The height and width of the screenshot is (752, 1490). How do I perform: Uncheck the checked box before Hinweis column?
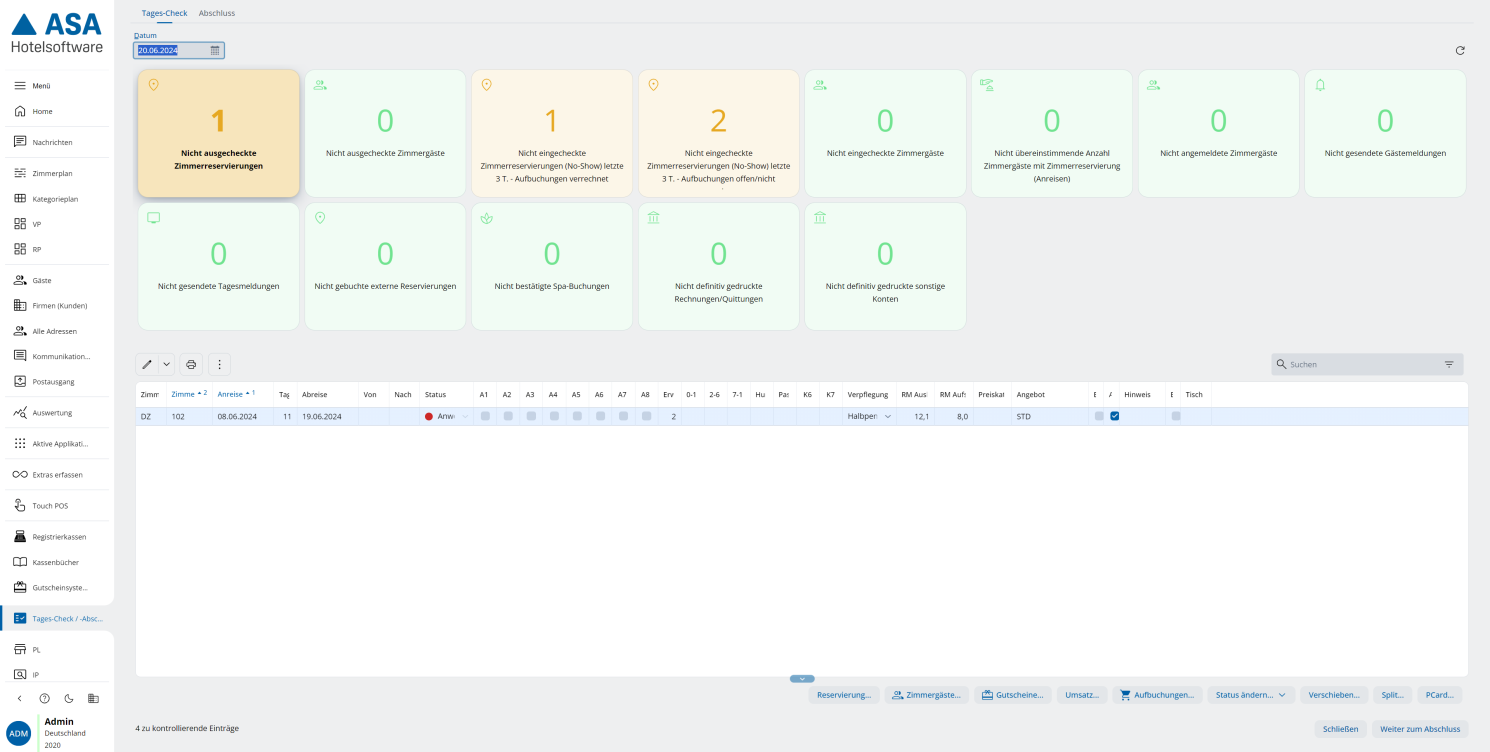1114,416
